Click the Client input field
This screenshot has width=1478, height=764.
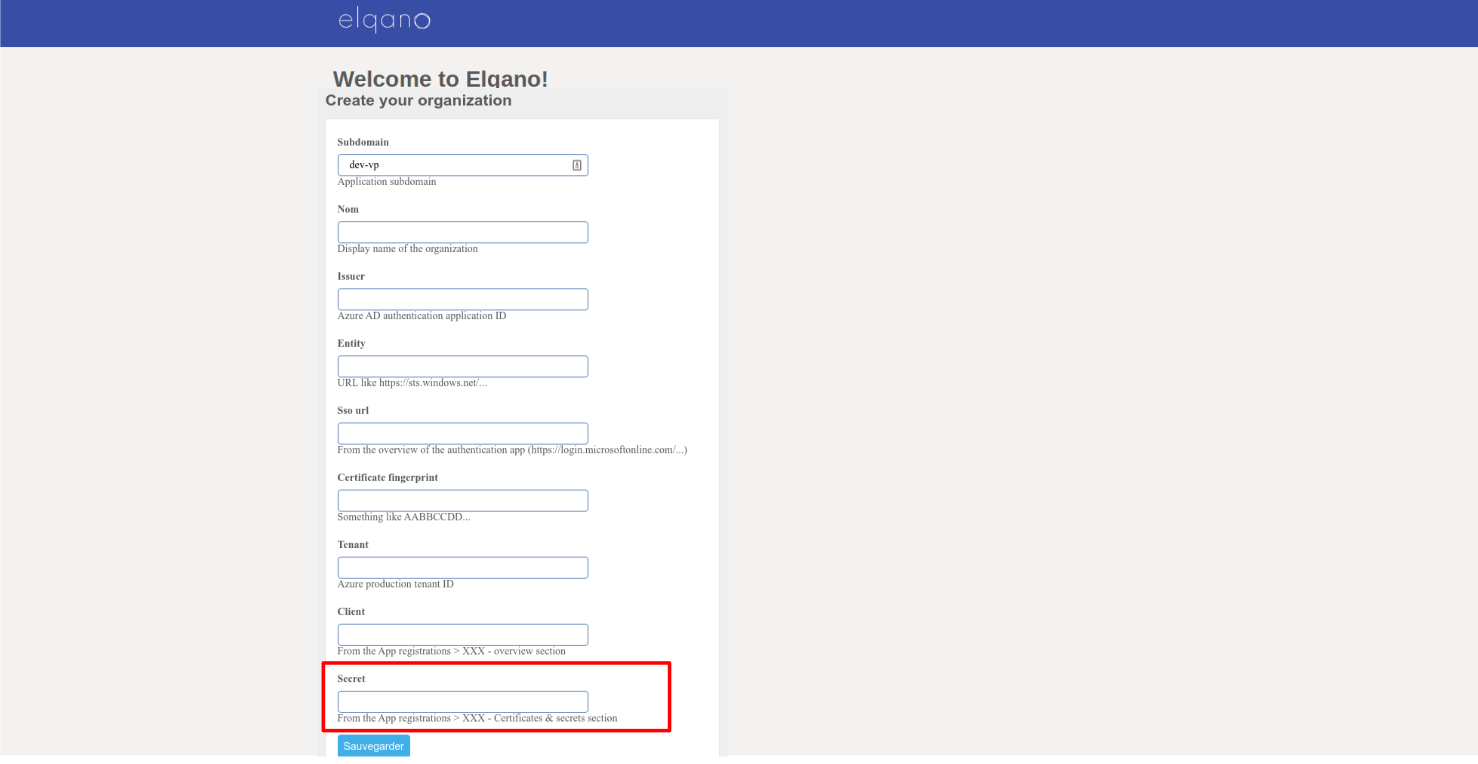(463, 634)
